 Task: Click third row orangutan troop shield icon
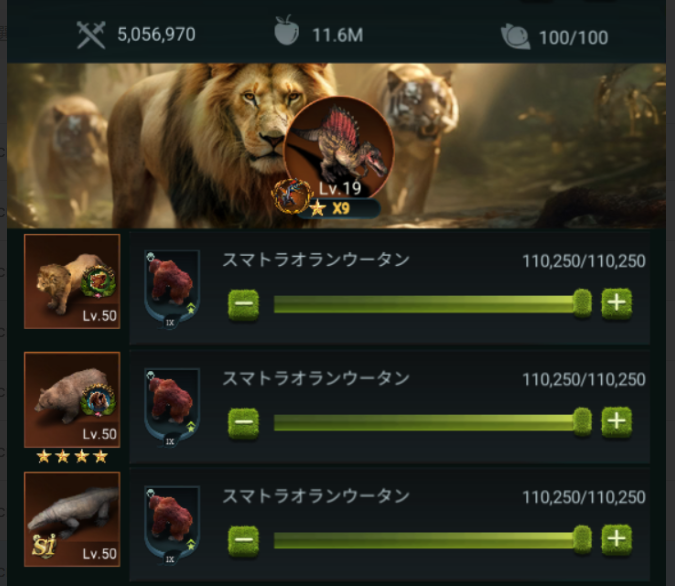[171, 526]
